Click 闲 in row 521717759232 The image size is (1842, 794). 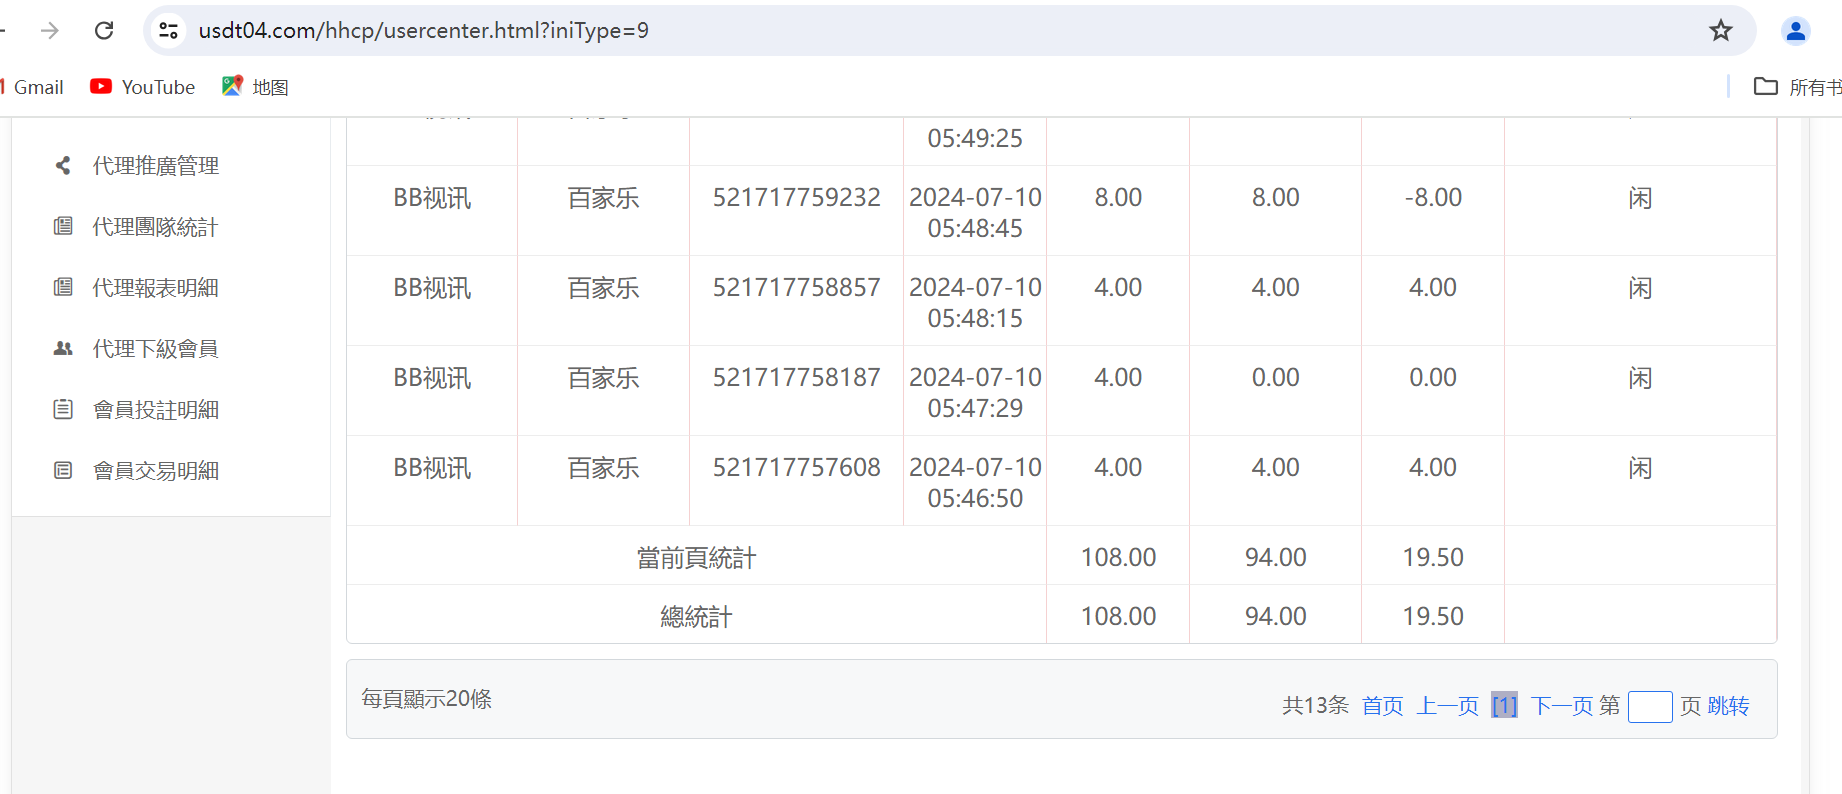(1640, 198)
